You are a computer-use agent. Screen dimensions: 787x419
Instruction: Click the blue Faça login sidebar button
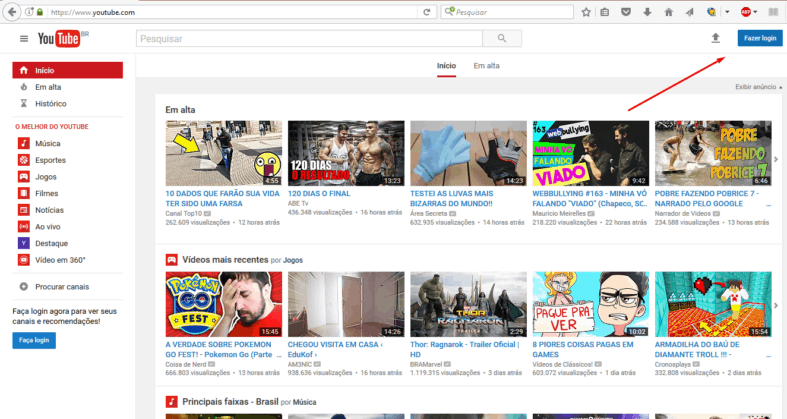pyautogui.click(x=34, y=340)
